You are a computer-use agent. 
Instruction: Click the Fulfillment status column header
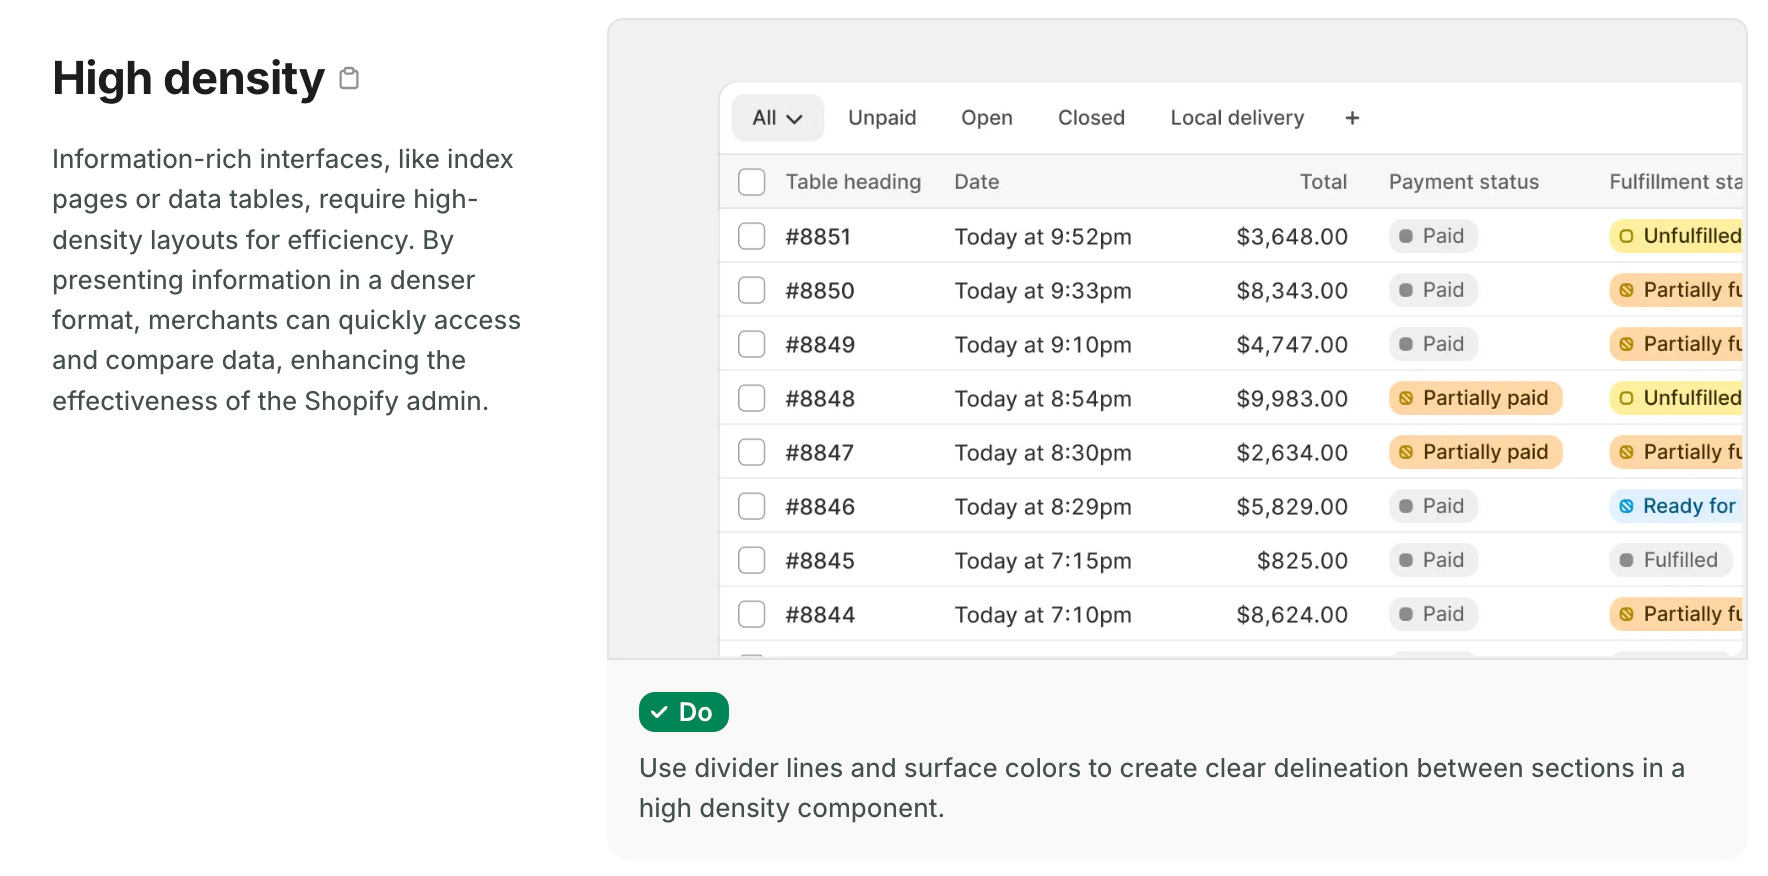pyautogui.click(x=1675, y=182)
